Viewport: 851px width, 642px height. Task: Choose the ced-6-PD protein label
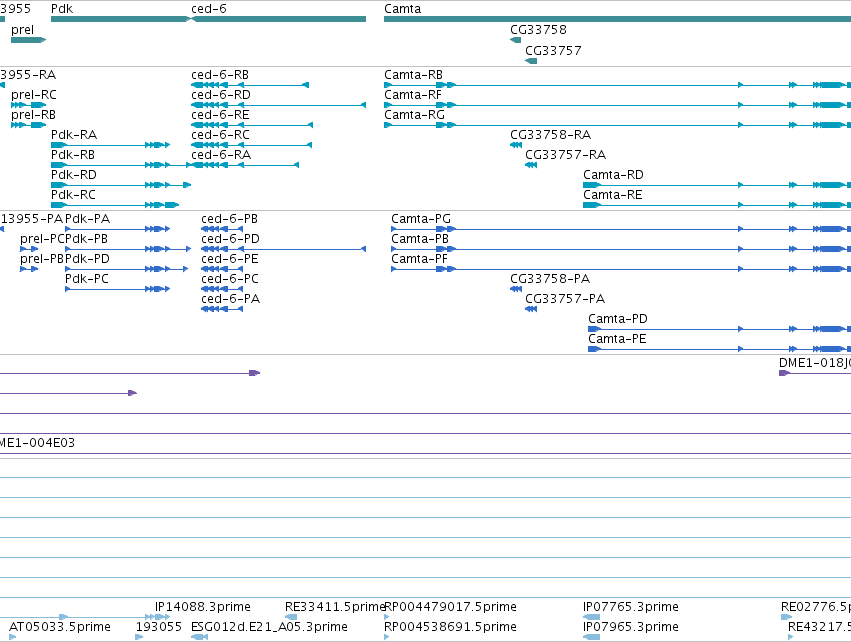coord(231,239)
